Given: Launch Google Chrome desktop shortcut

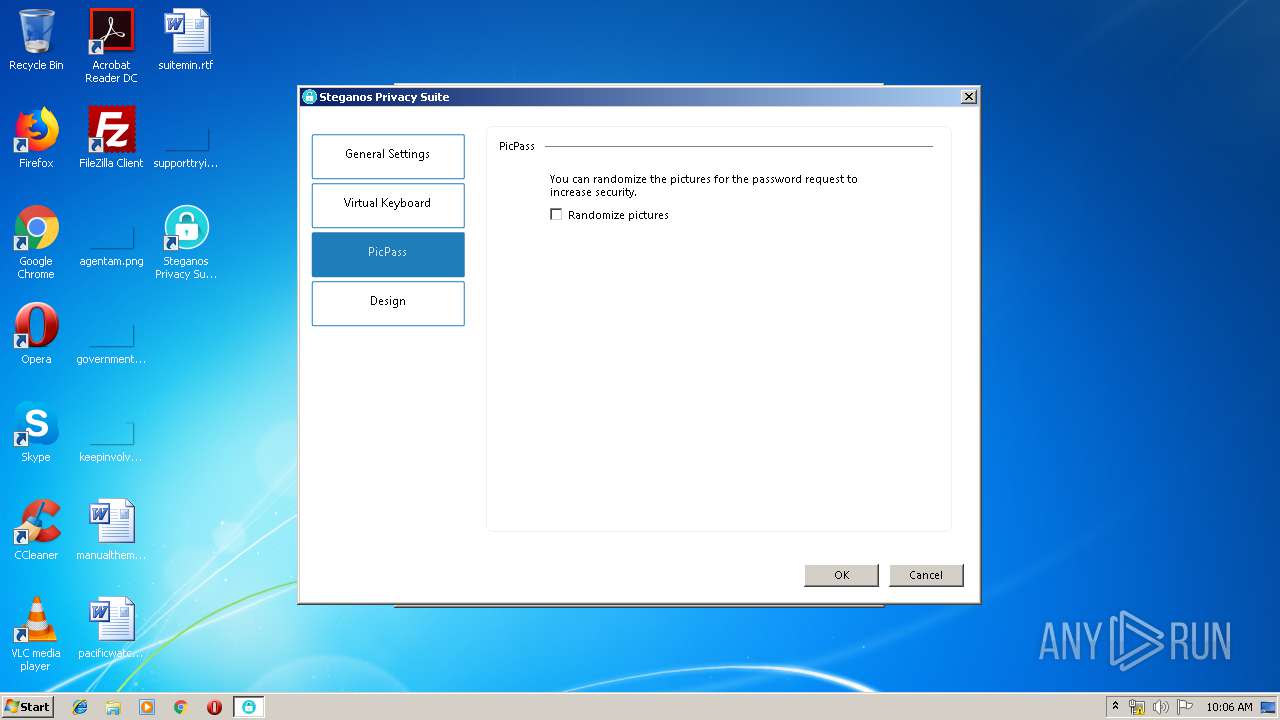Looking at the screenshot, I should pos(36,242).
